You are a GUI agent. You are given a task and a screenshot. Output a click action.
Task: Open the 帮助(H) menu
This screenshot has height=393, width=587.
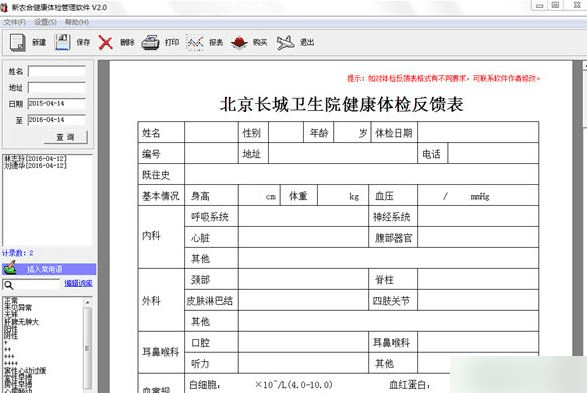77,22
